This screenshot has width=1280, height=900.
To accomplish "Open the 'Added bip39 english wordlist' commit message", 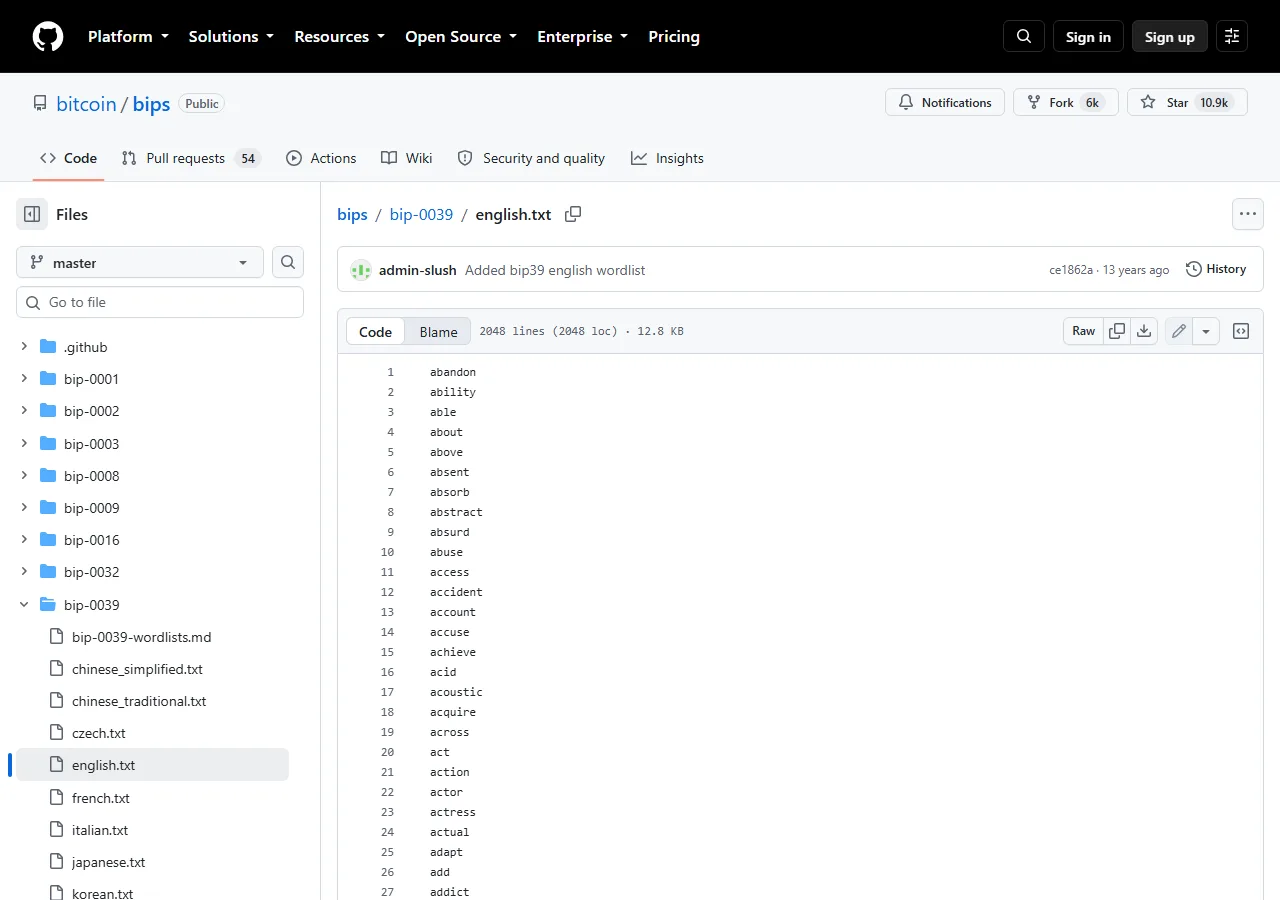I will click(x=555, y=270).
